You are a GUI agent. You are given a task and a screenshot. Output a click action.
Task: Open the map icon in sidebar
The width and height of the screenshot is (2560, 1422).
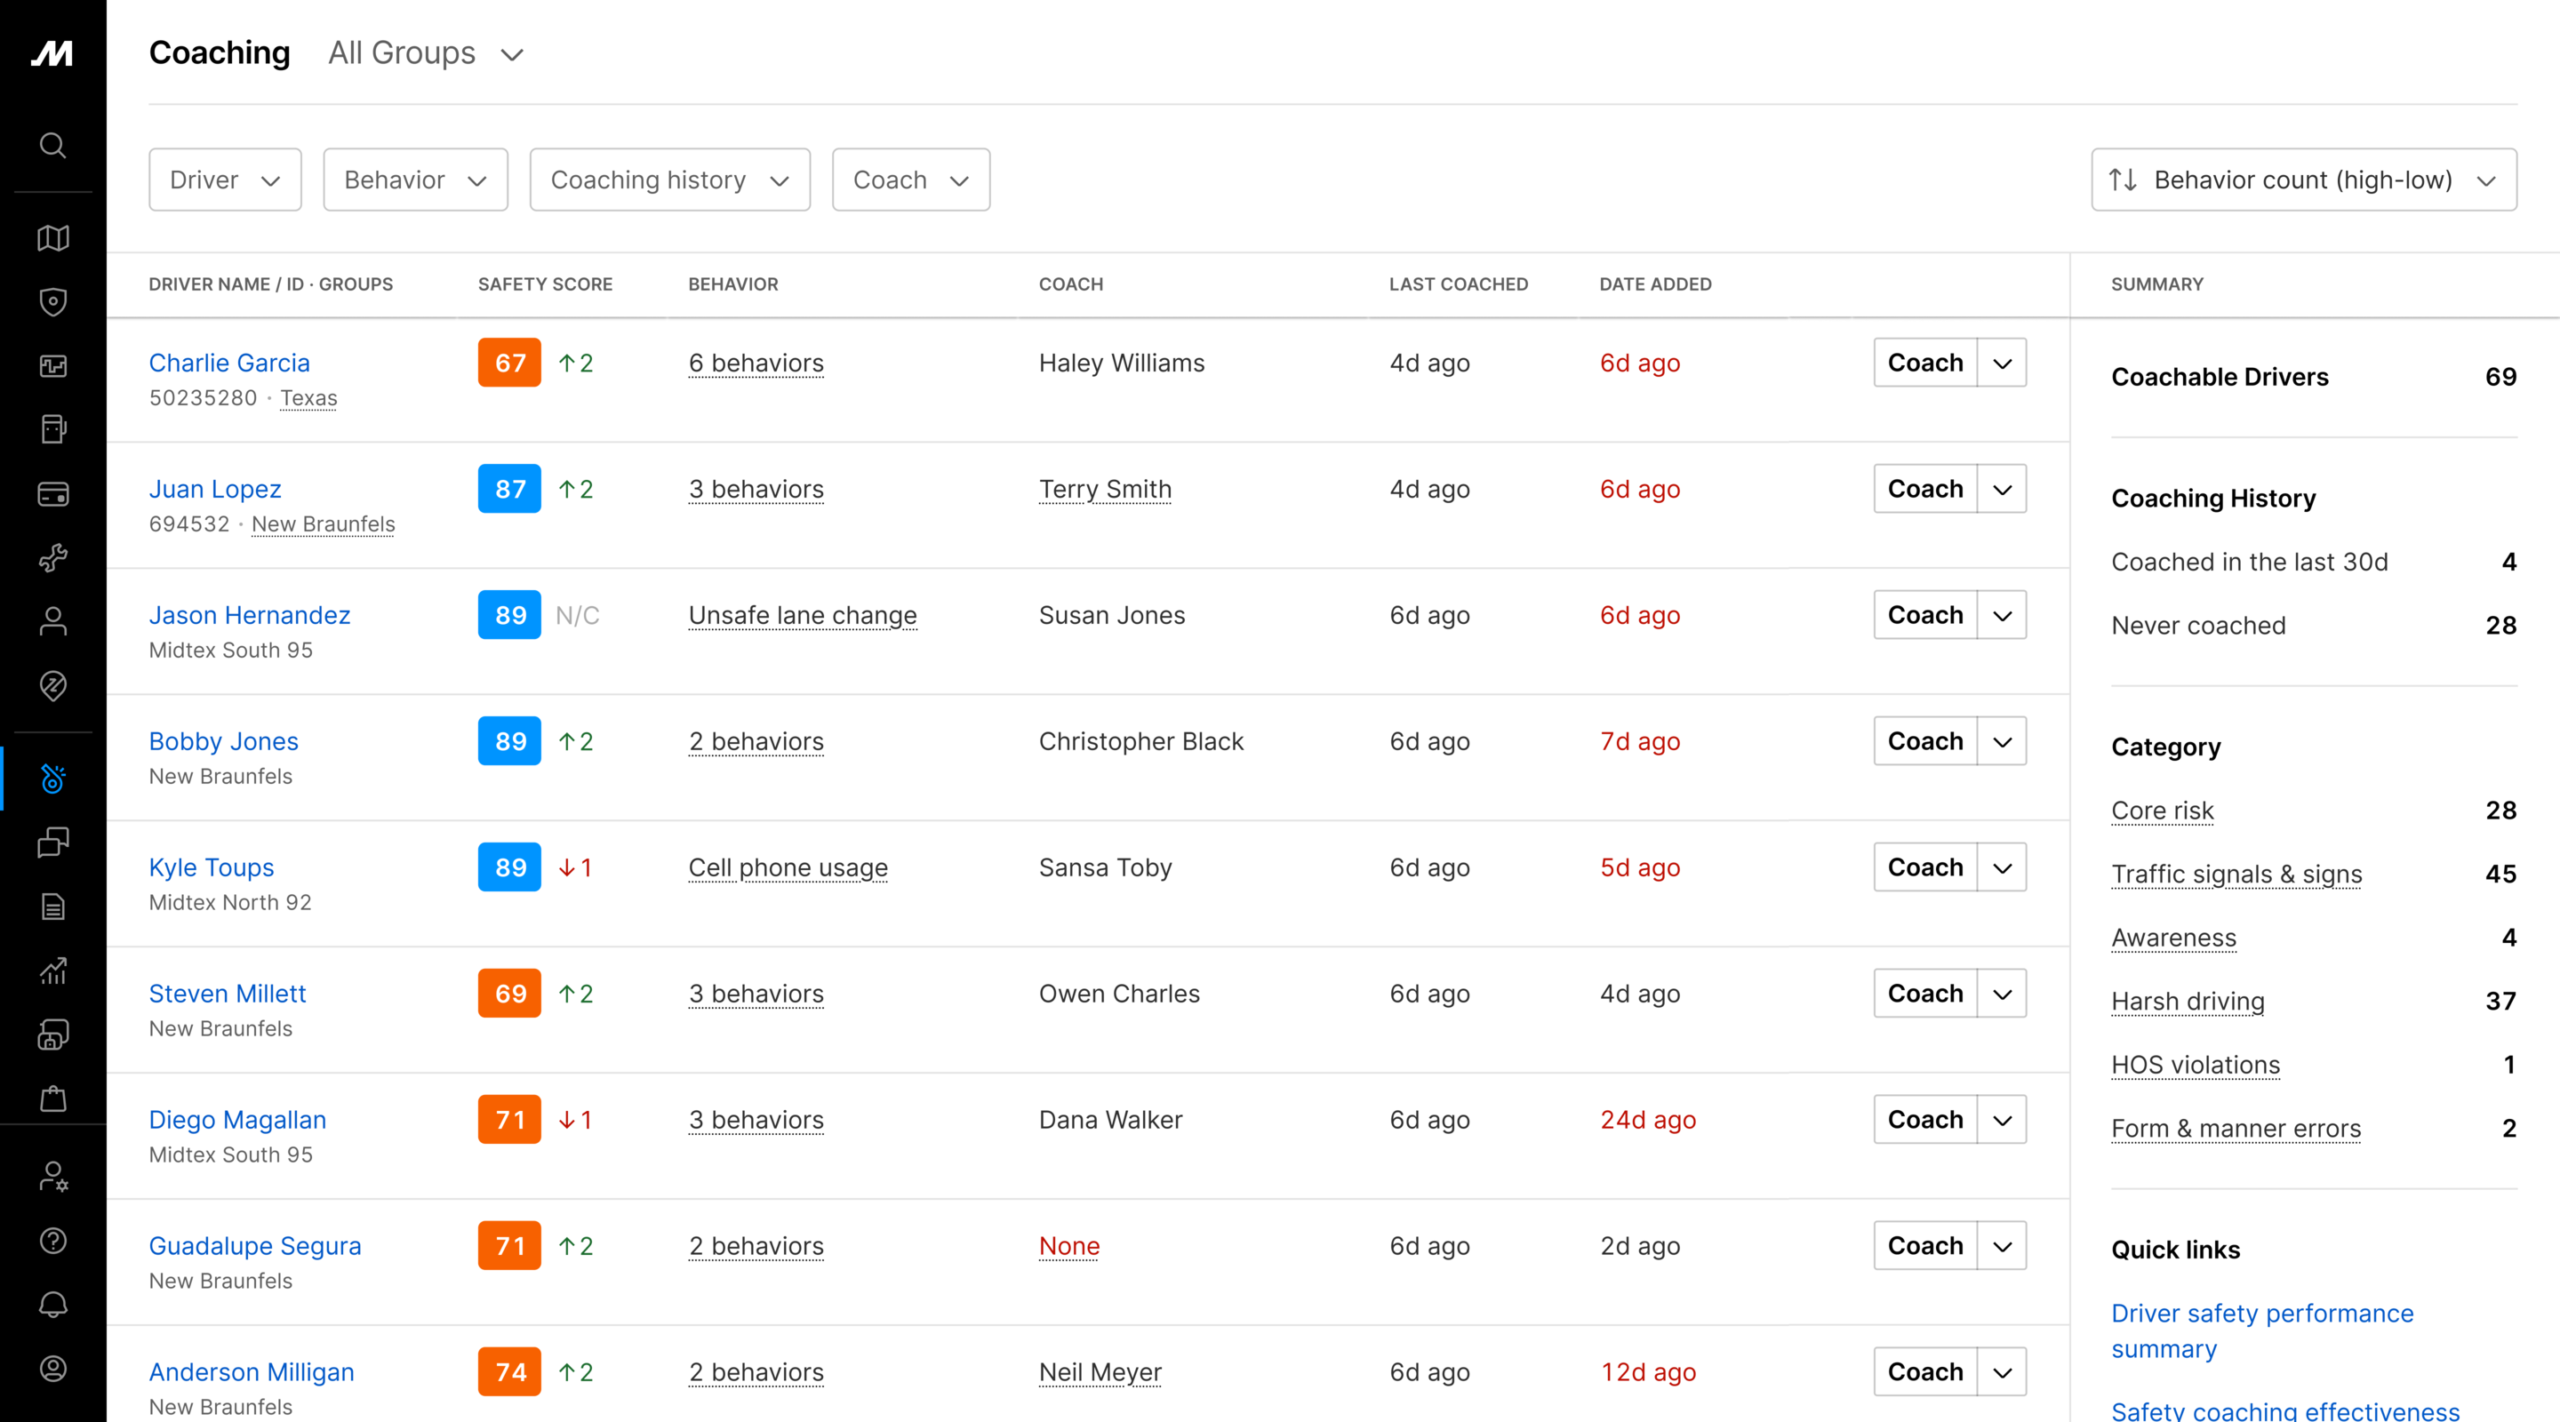[53, 238]
